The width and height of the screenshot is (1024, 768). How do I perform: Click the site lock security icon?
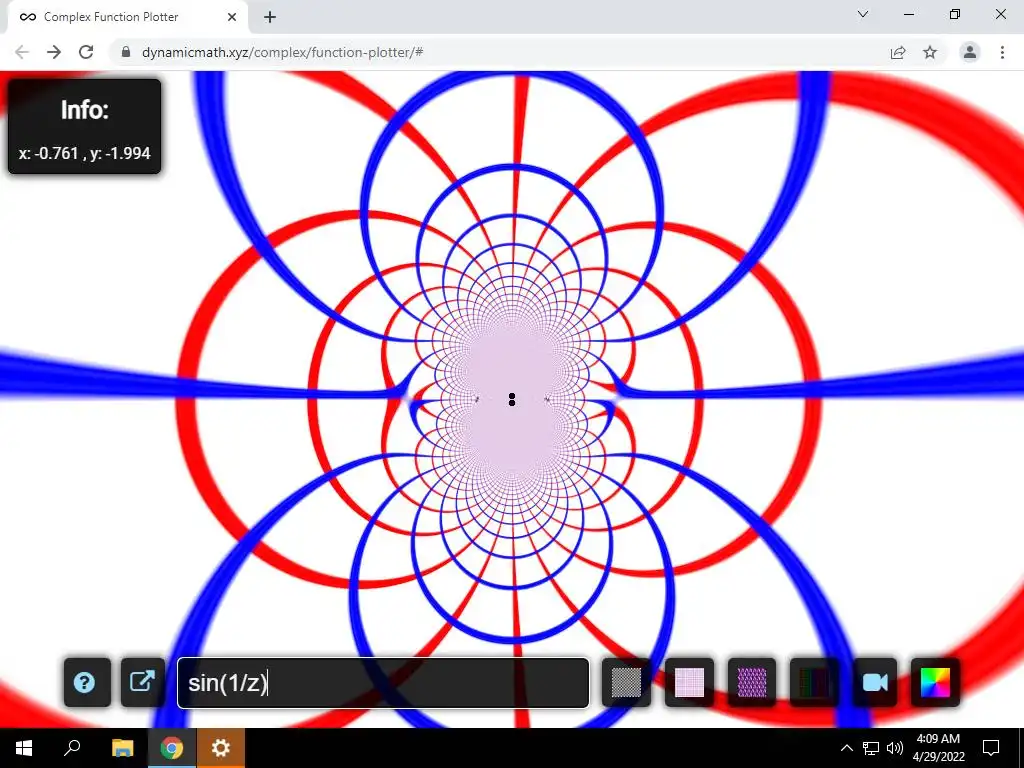(x=126, y=52)
